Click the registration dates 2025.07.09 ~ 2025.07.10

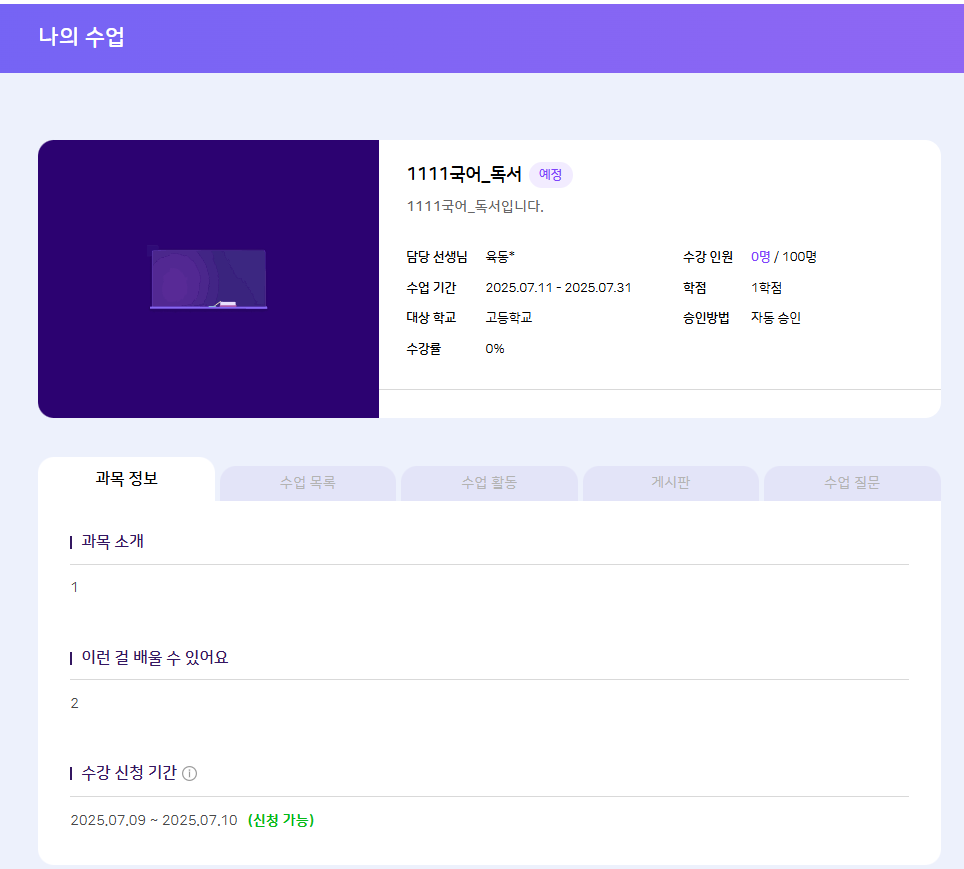tap(154, 820)
